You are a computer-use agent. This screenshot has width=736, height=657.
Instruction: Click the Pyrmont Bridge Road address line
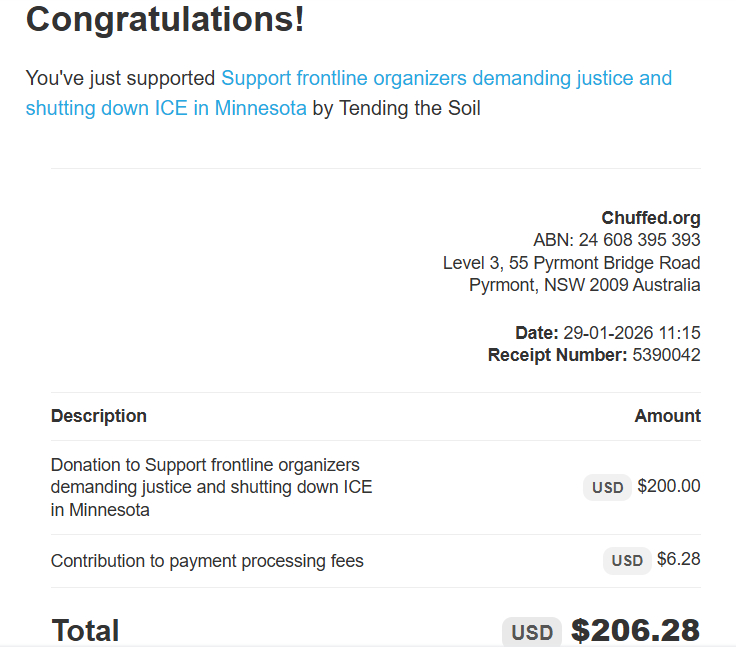click(x=571, y=263)
